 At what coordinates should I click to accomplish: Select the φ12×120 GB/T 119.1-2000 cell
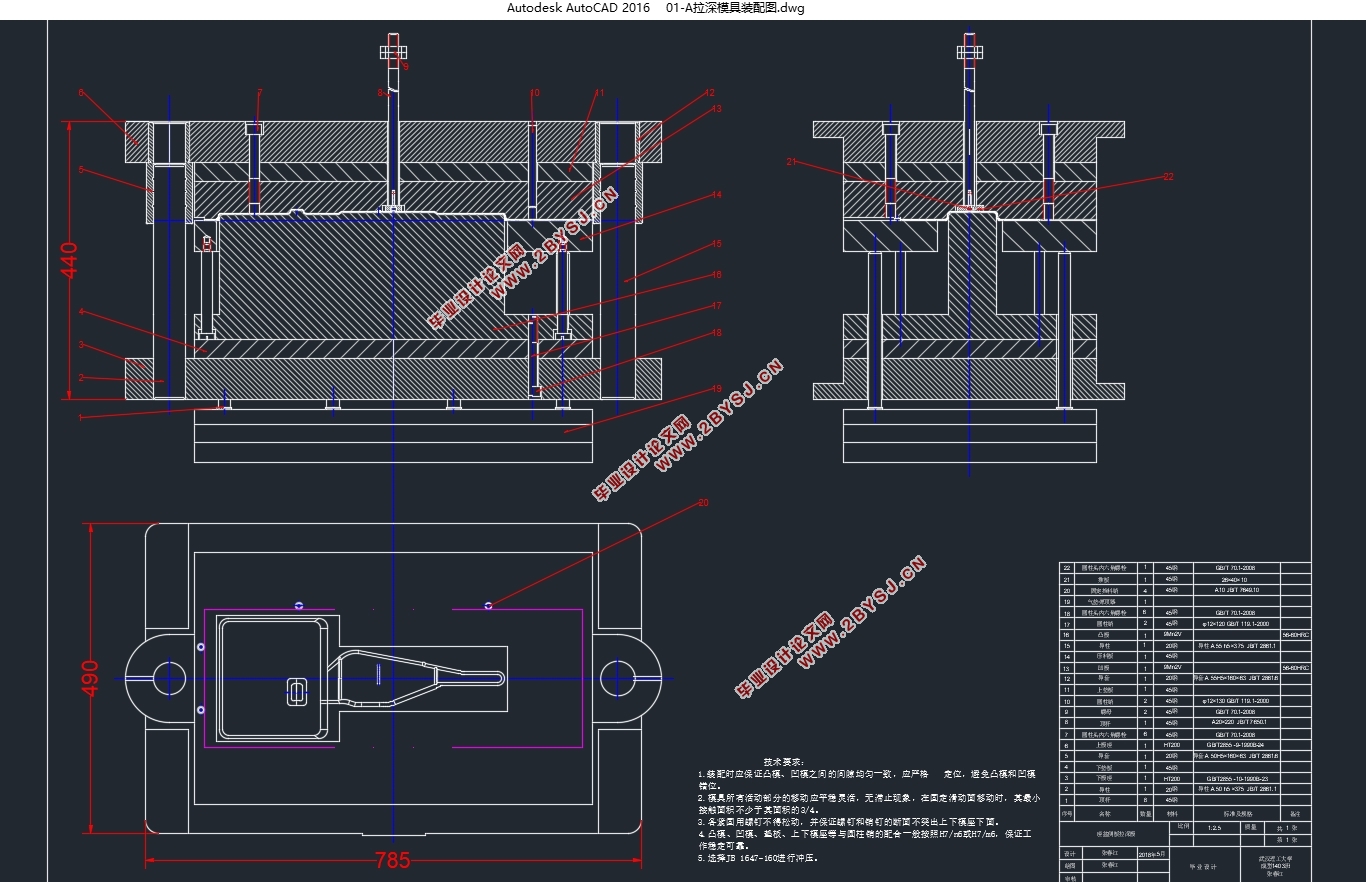(1236, 624)
